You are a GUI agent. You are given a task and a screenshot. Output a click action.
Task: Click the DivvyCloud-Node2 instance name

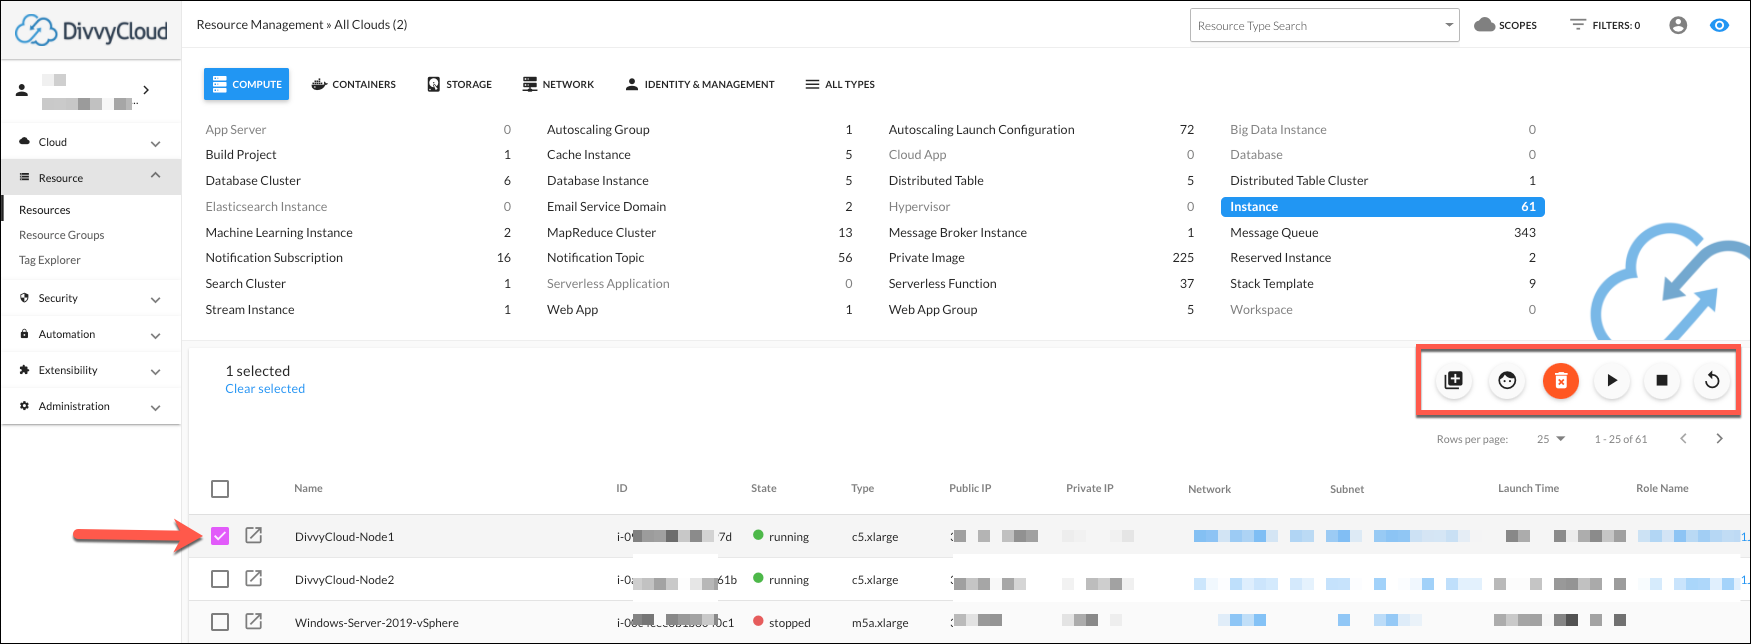[345, 580]
